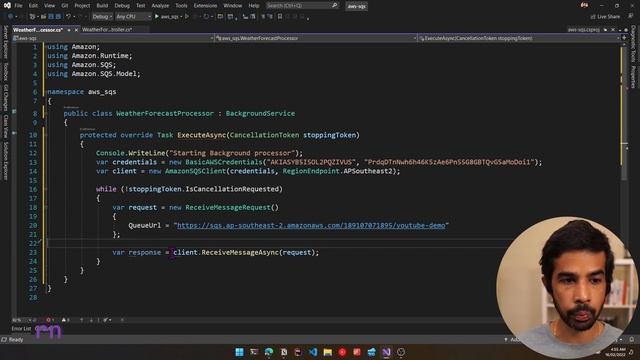Open Microsoft Edge from the taskbar

[x=269, y=352]
